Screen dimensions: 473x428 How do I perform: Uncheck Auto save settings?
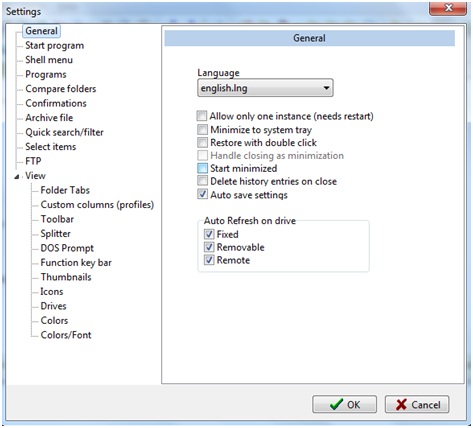coord(202,194)
